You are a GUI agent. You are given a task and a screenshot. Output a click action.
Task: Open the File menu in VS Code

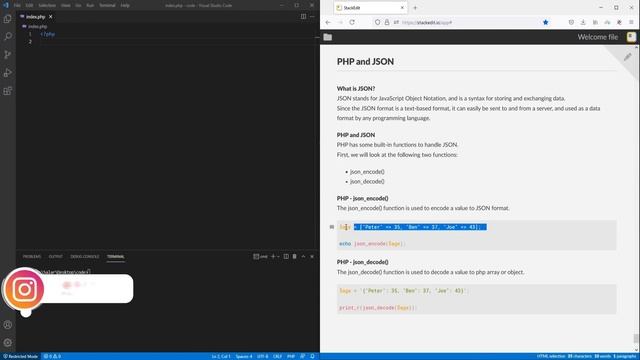[17, 5]
